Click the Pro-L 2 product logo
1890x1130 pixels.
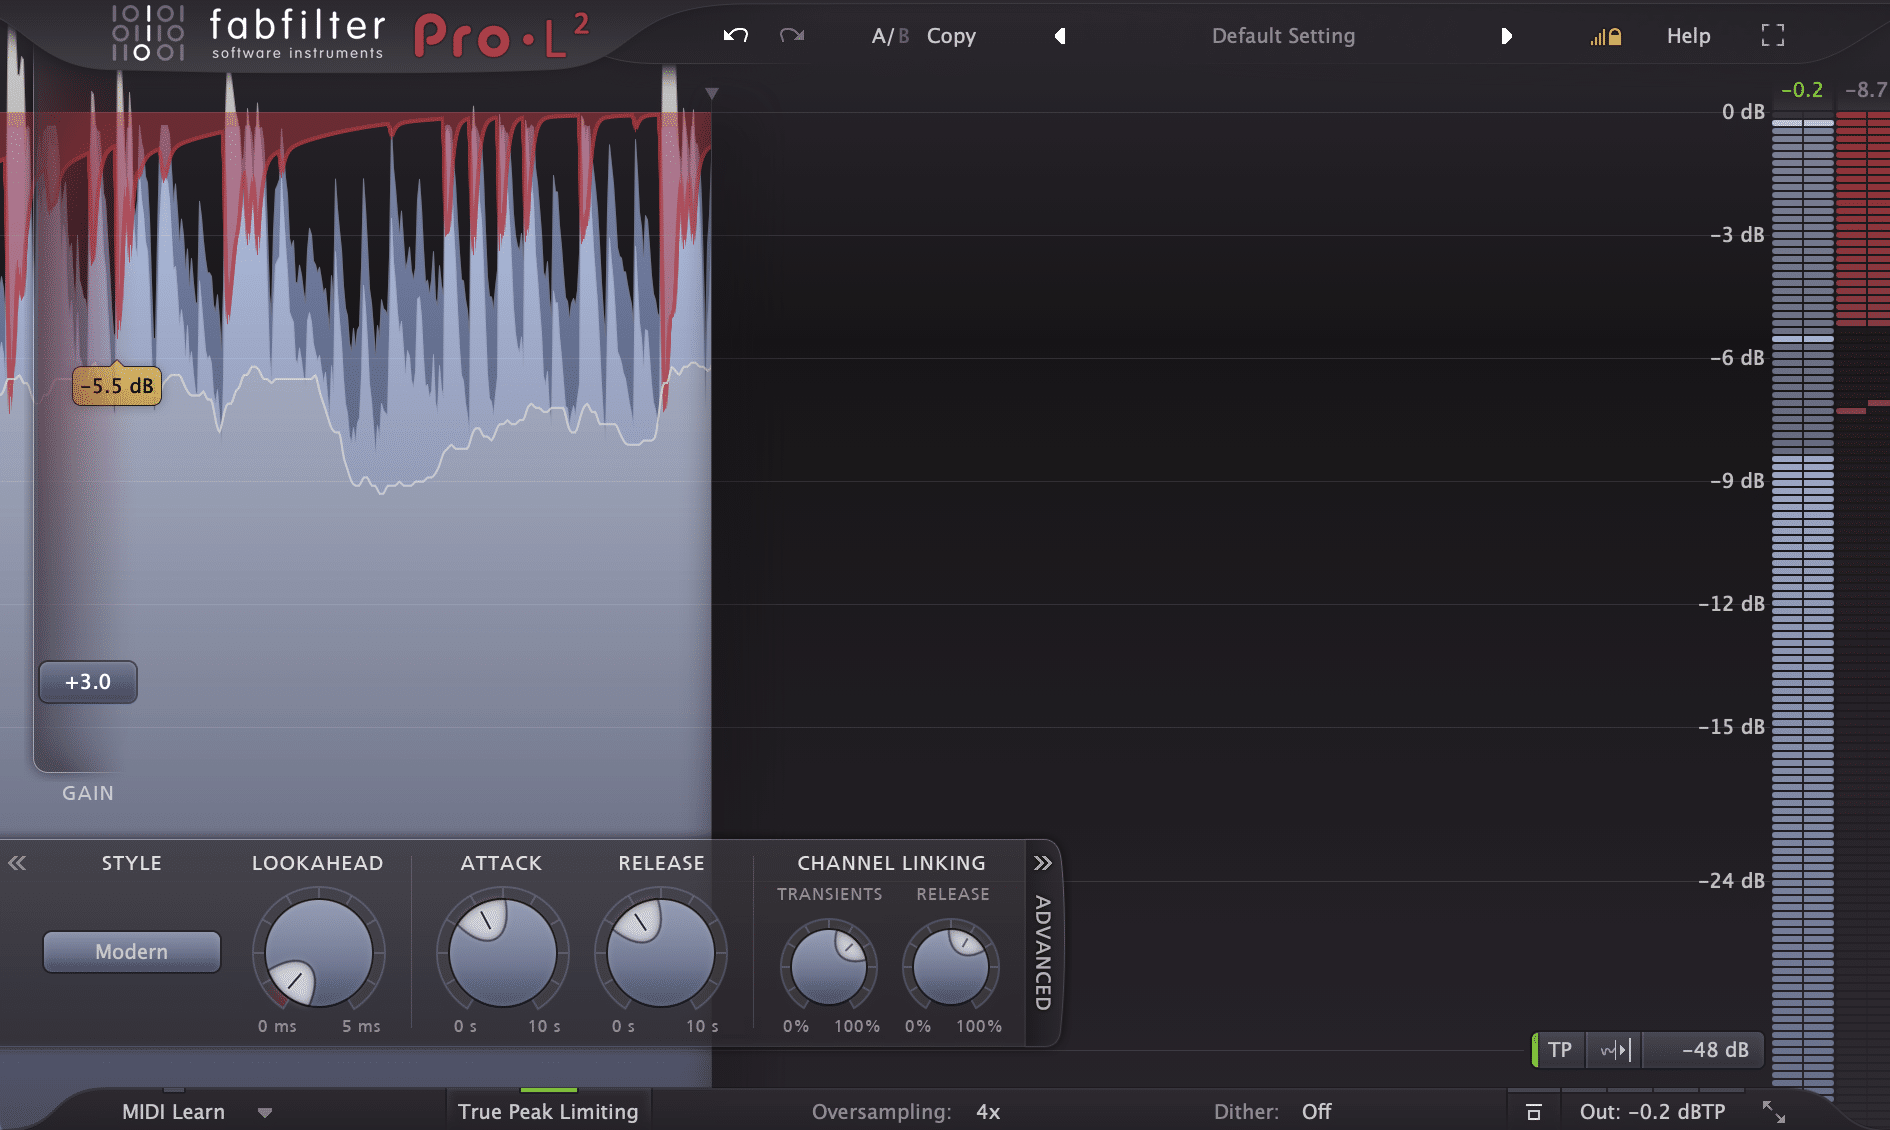502,38
